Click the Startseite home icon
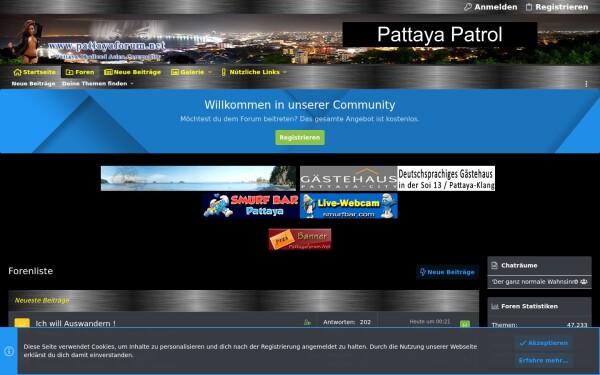The image size is (600, 375). point(17,72)
